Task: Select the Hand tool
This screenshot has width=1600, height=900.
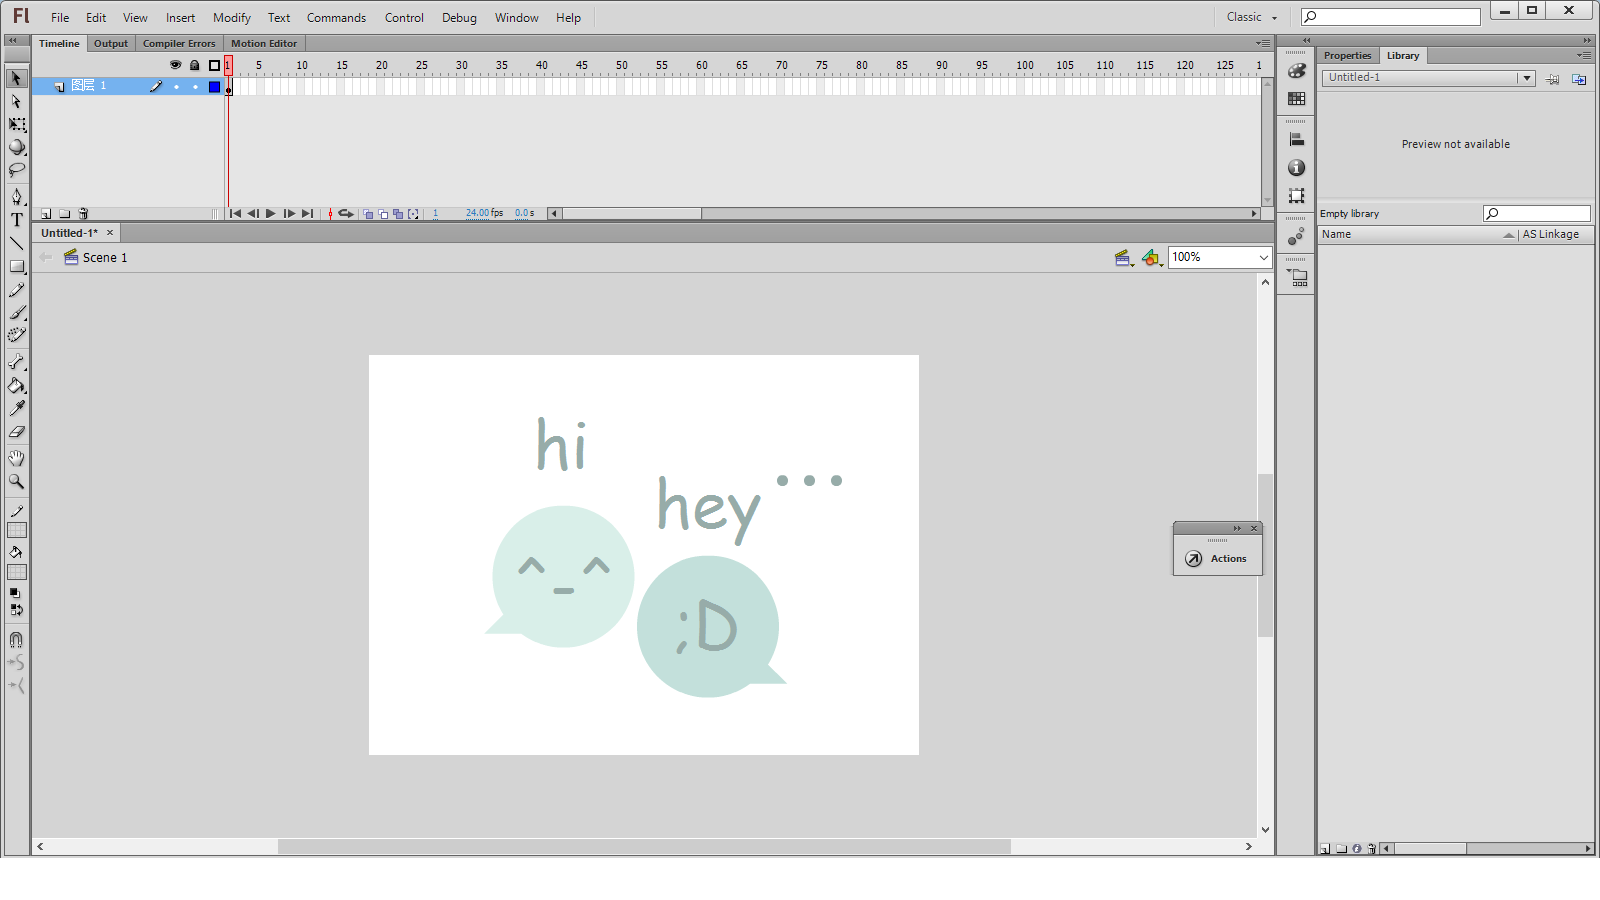Action: pos(16,458)
